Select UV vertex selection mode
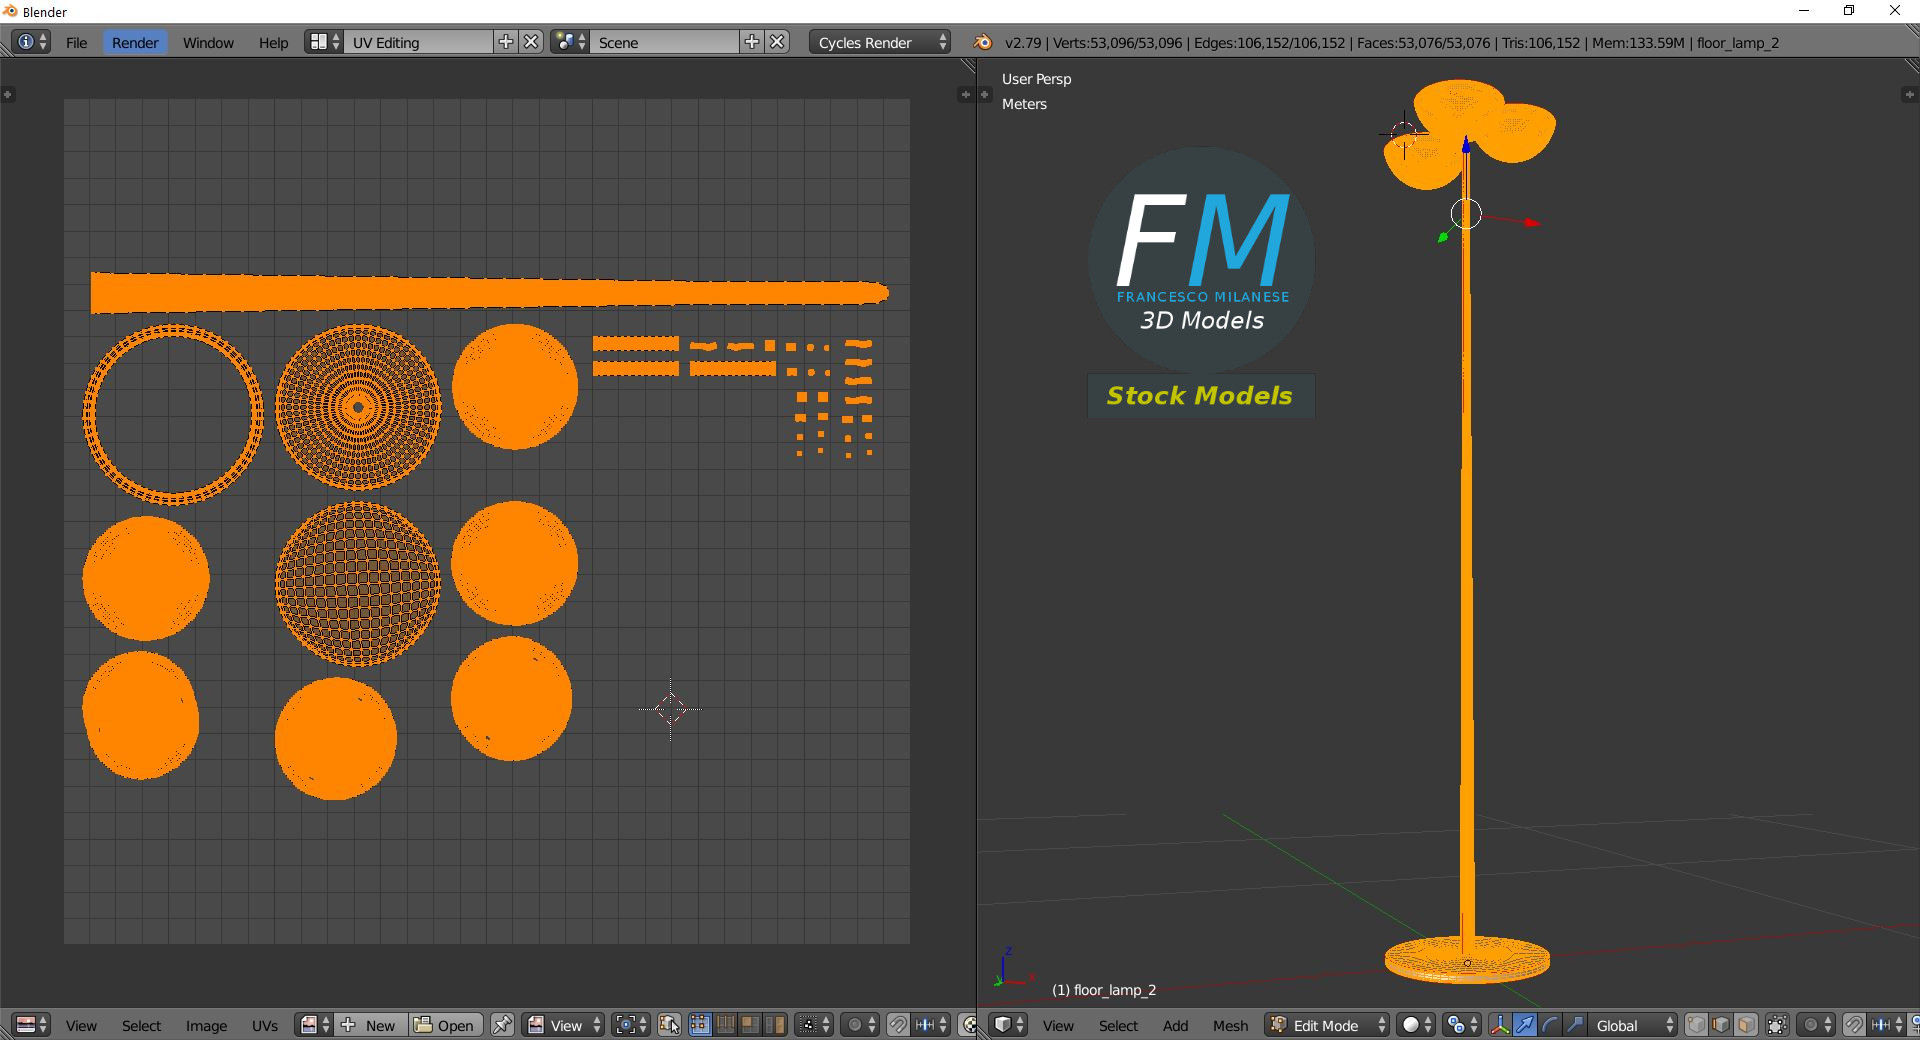The image size is (1920, 1040). [700, 1025]
